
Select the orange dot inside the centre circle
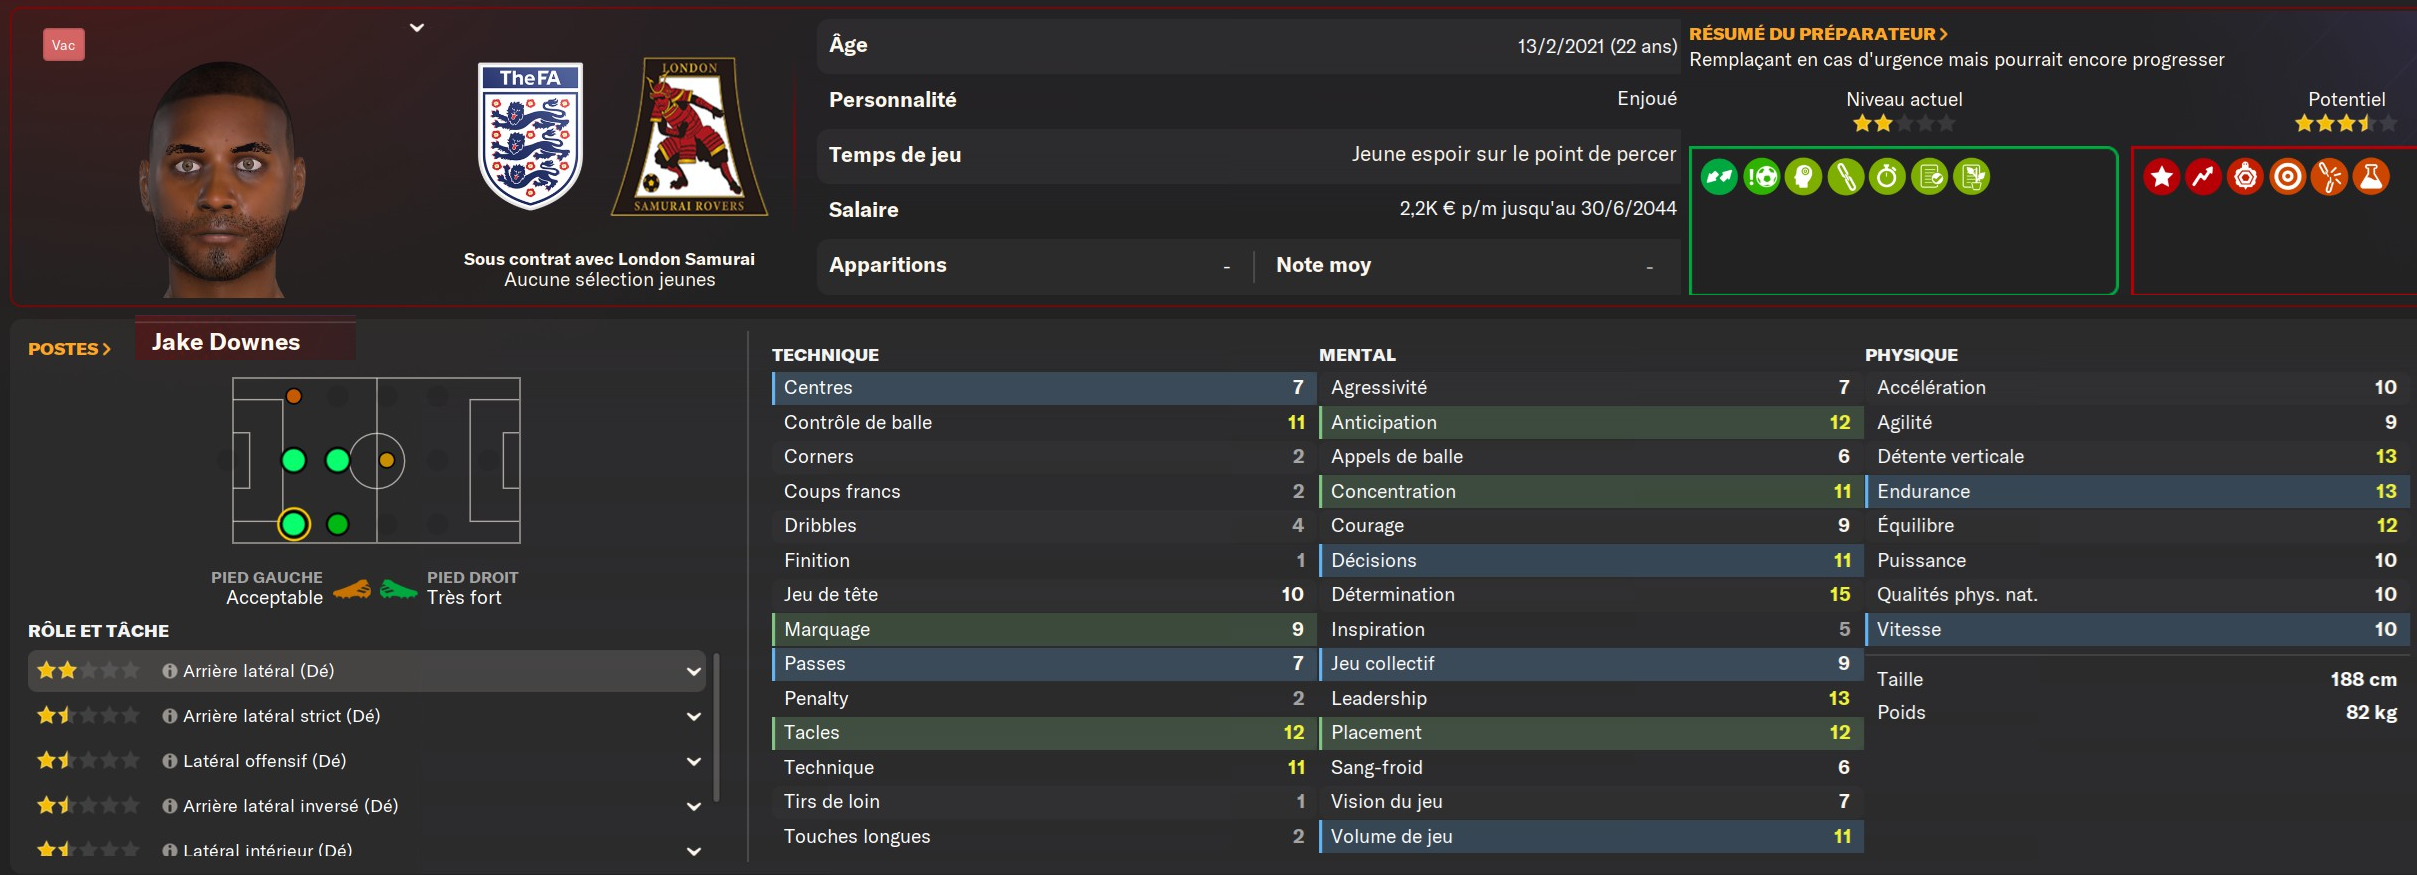(x=386, y=461)
